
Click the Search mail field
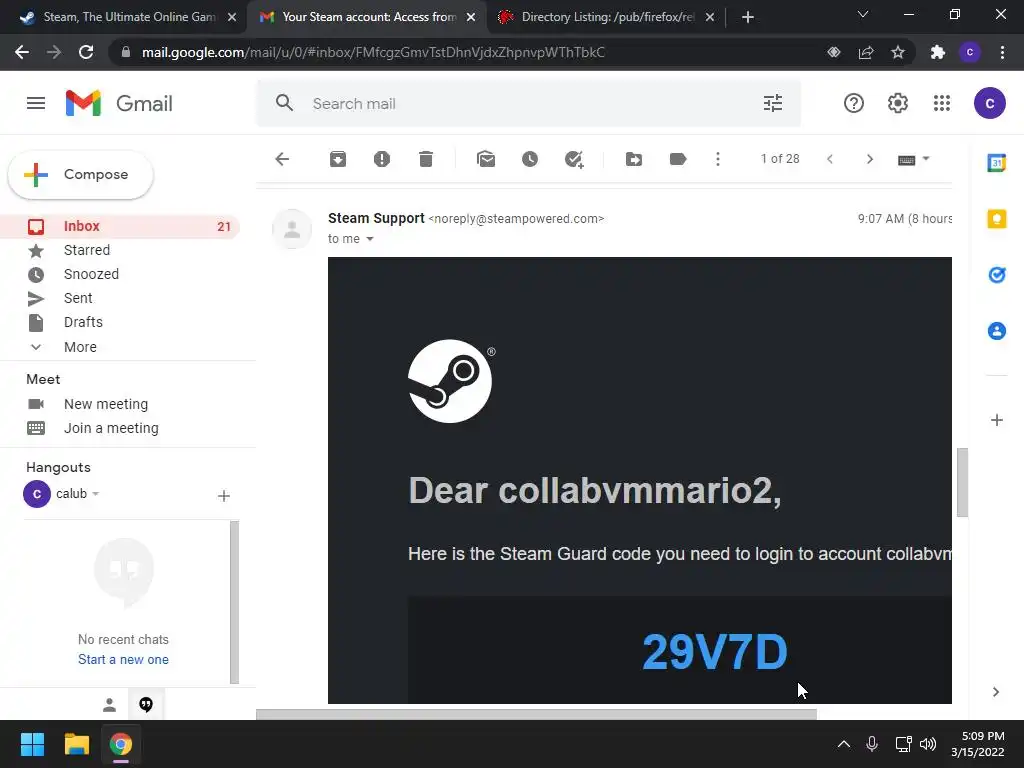pos(529,103)
